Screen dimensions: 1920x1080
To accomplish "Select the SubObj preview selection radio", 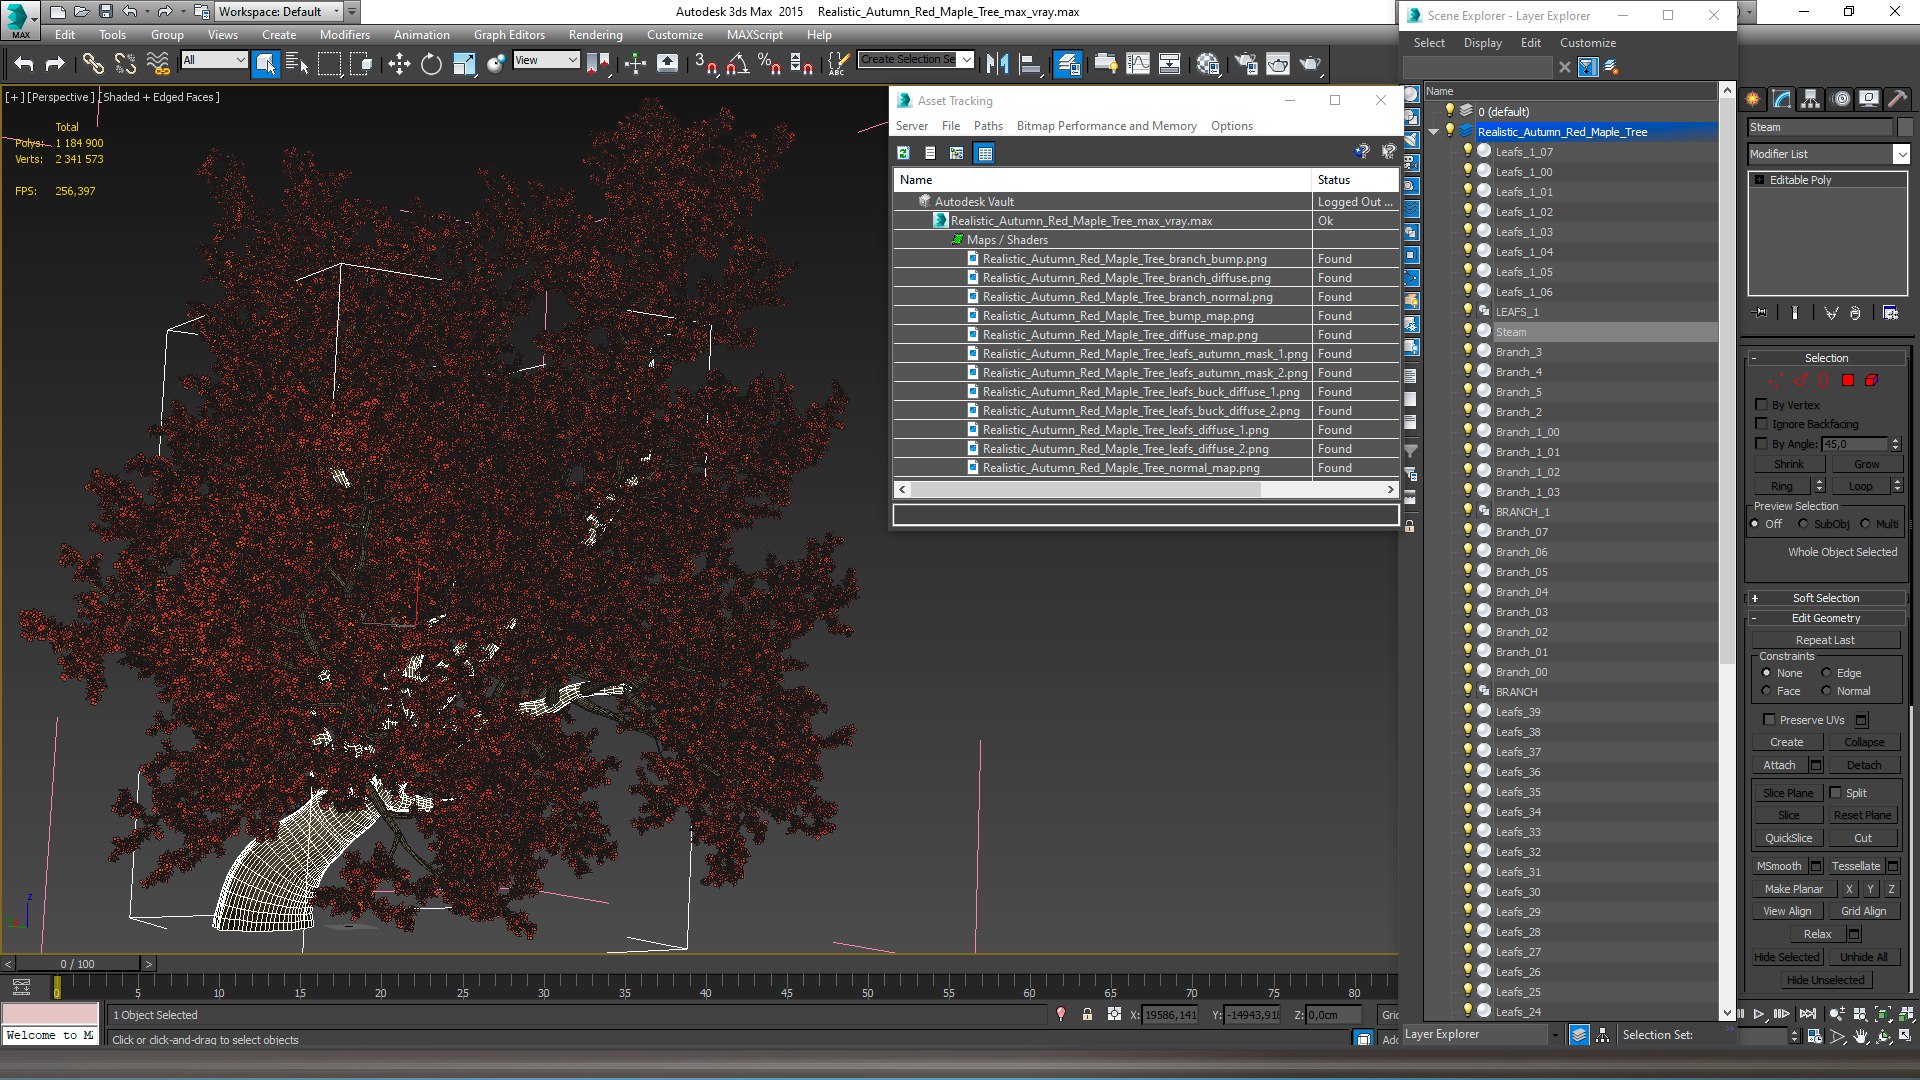I will tap(1803, 524).
